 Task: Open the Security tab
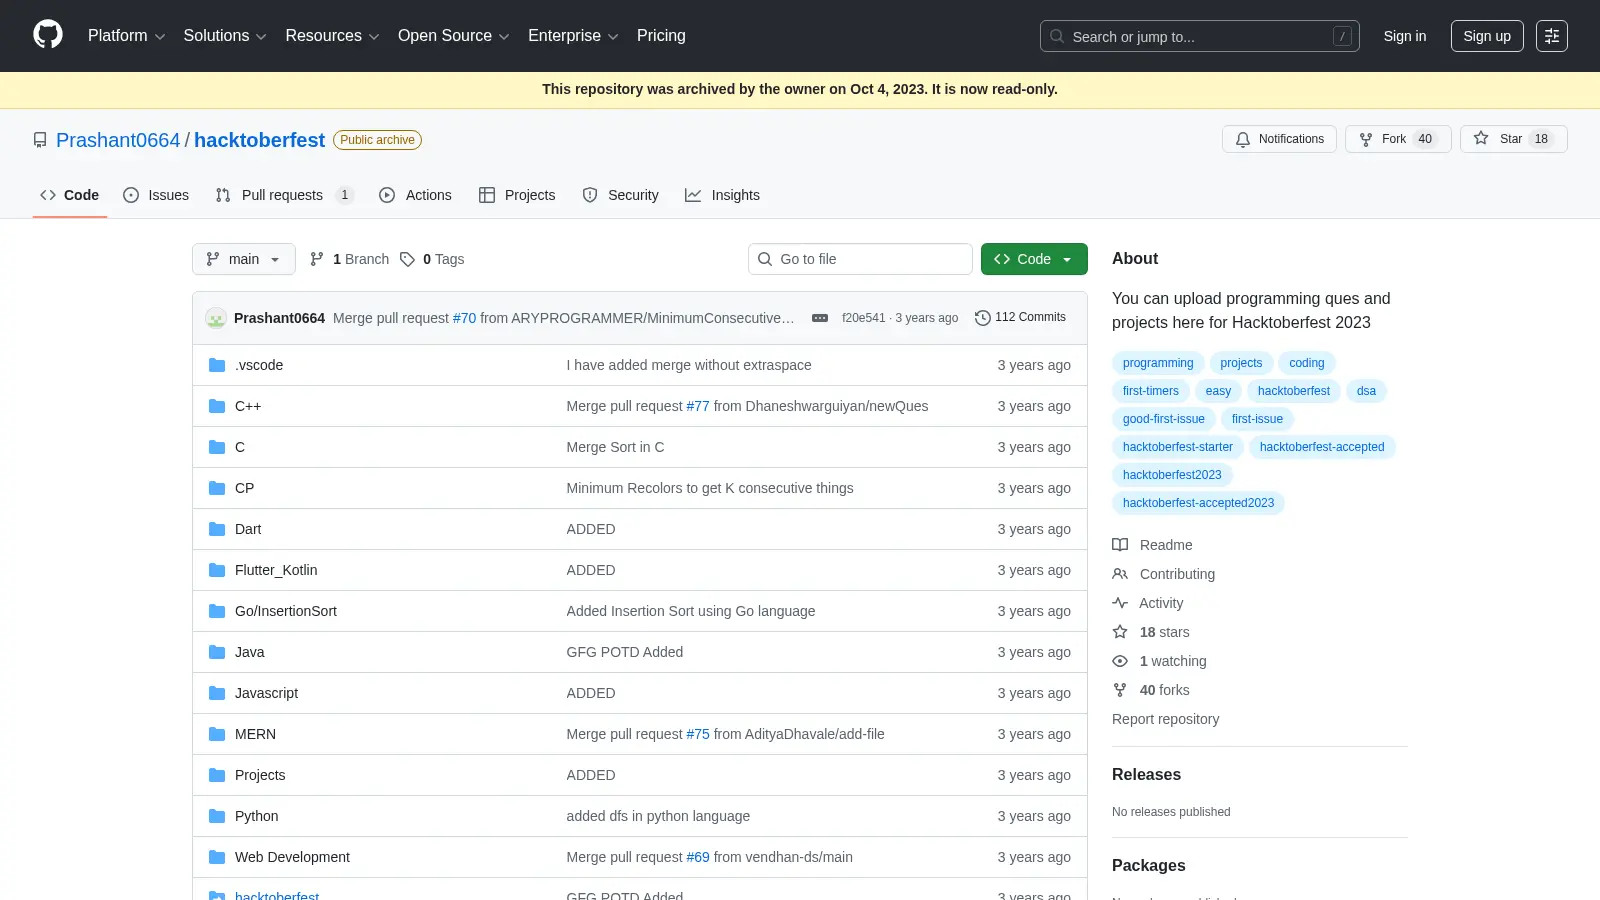coord(620,195)
